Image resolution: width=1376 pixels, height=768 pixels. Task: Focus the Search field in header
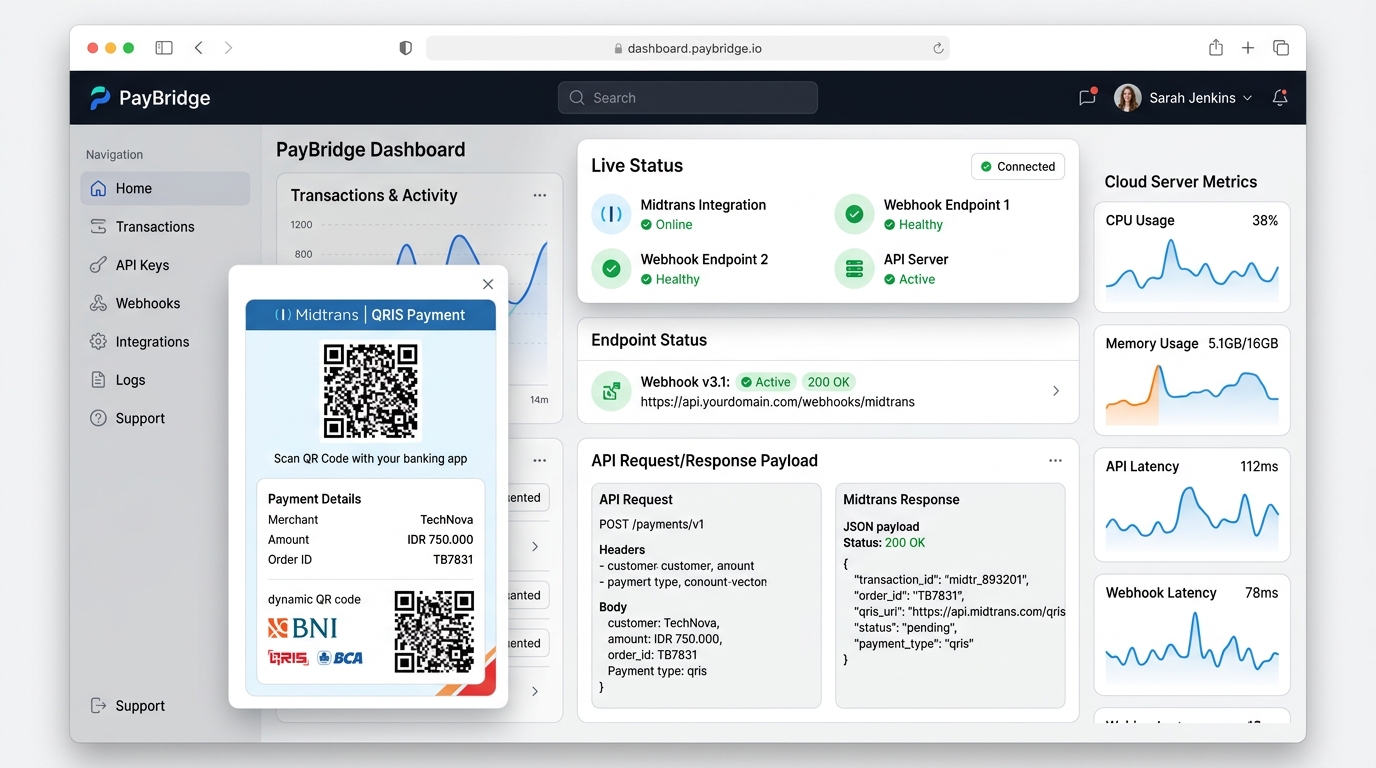688,98
